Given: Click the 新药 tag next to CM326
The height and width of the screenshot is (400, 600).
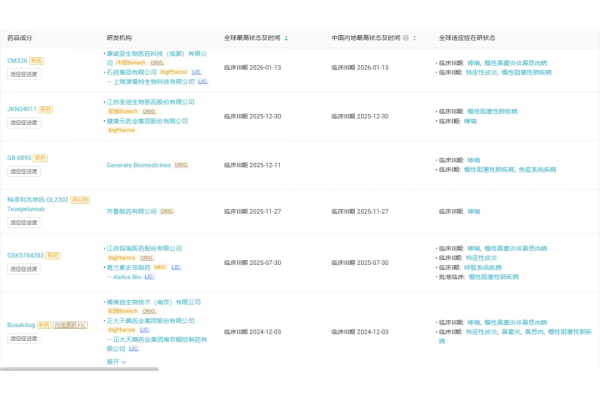Looking at the screenshot, I should 36,60.
